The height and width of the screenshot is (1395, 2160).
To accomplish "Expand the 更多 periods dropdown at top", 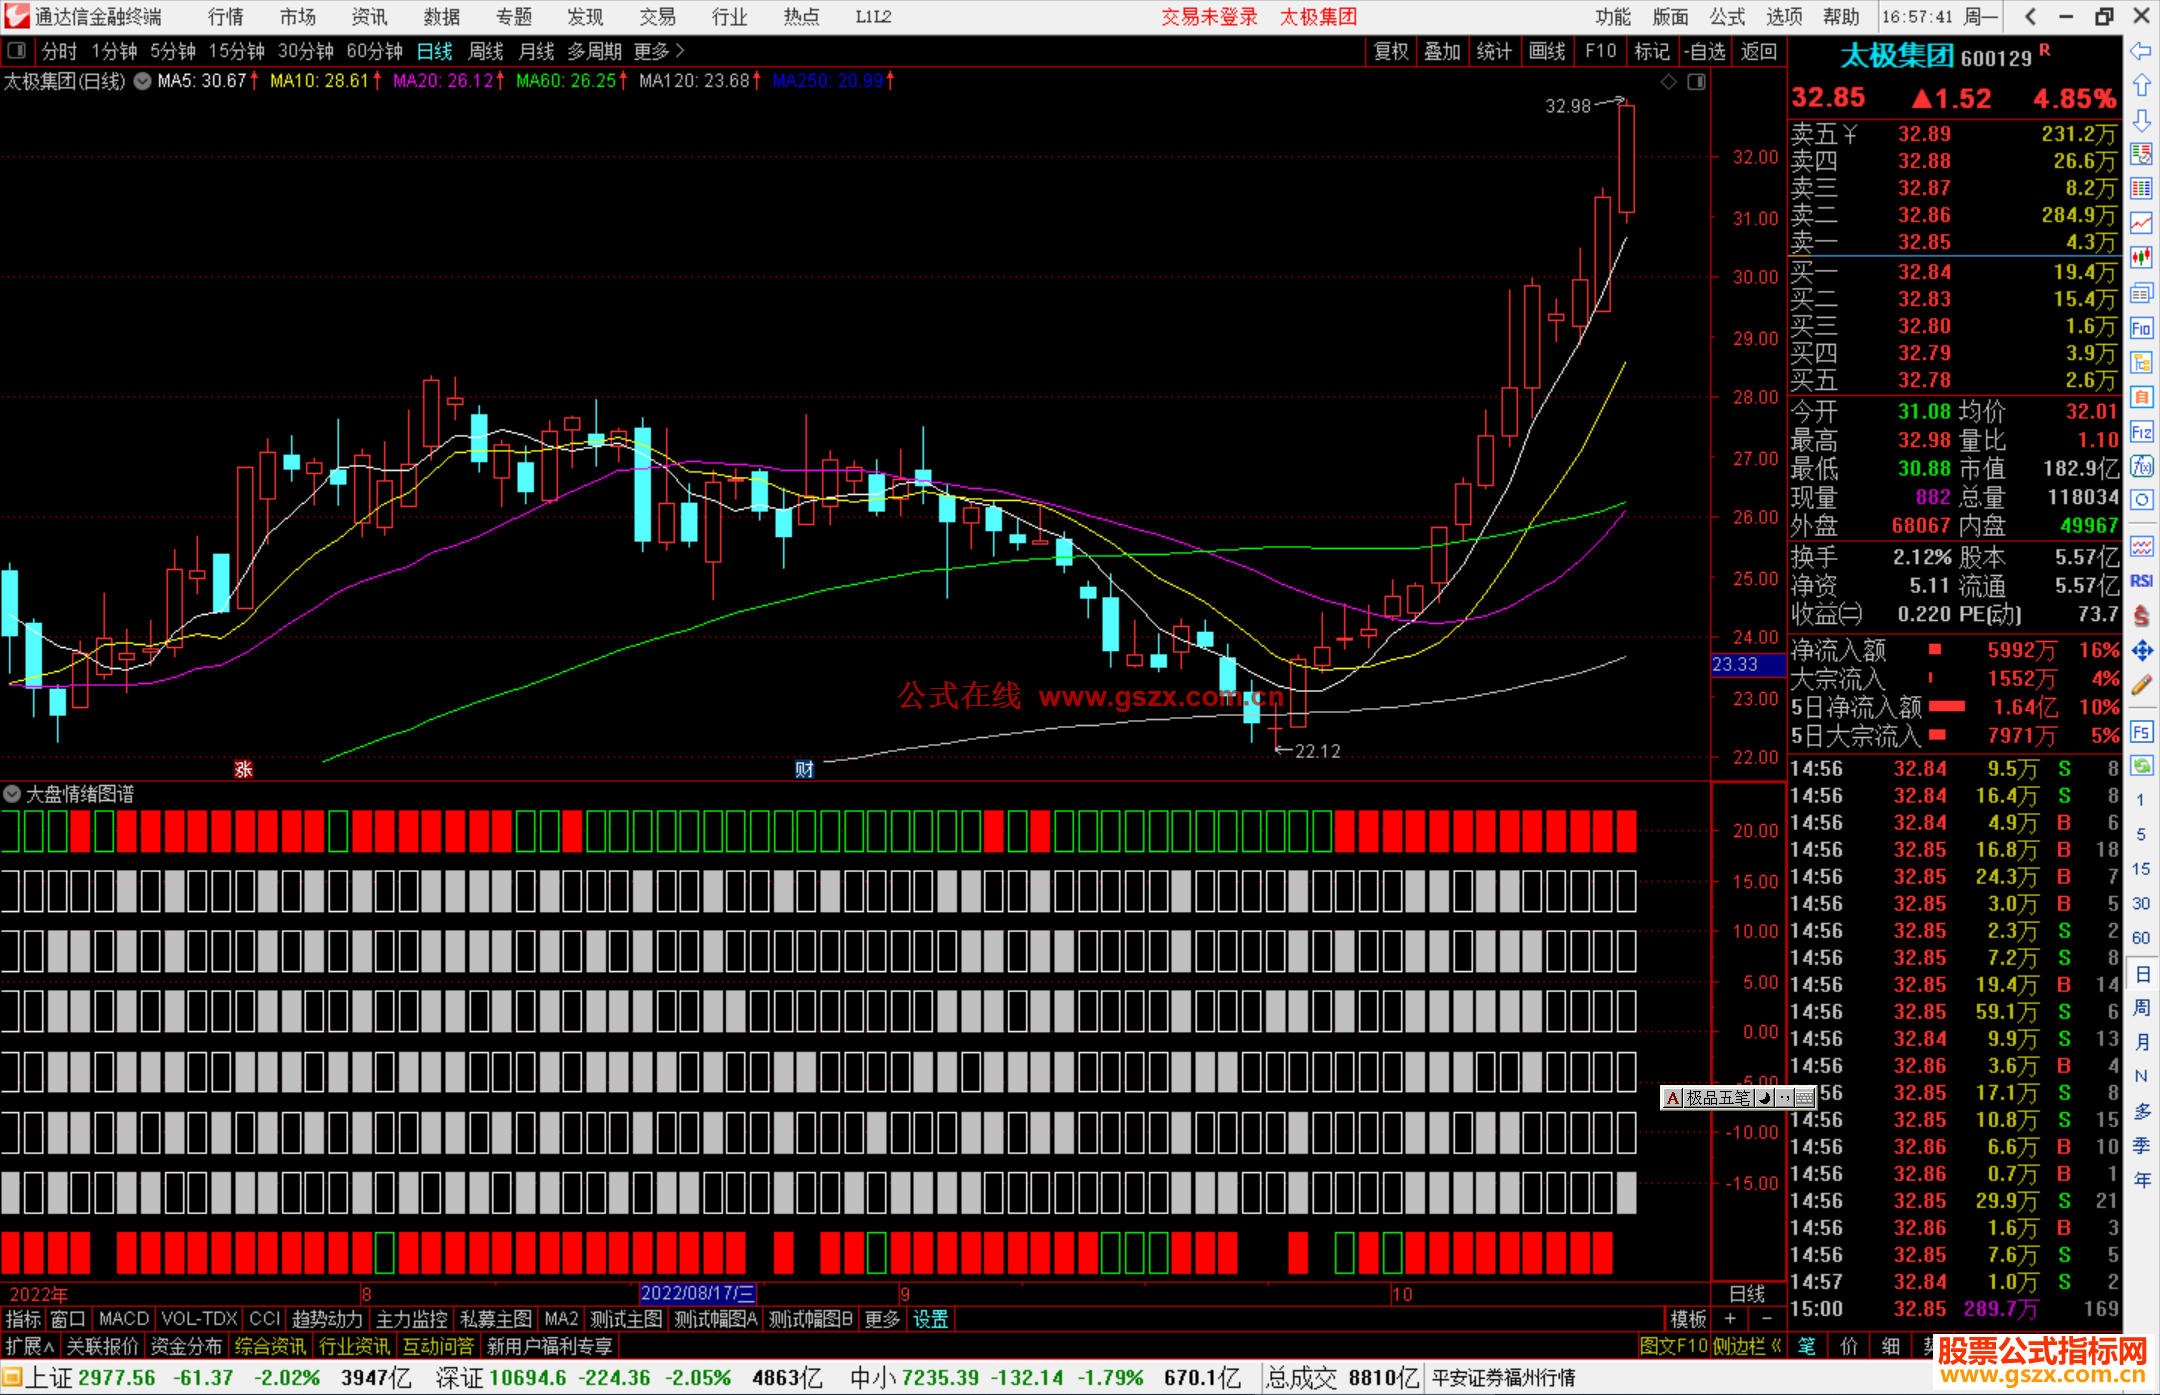I will [x=660, y=51].
